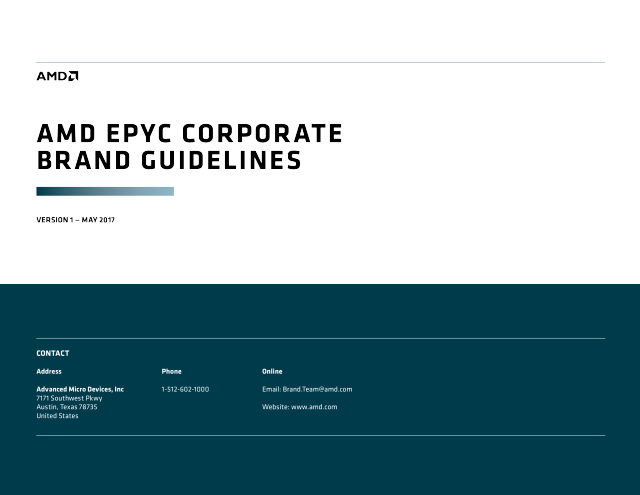Viewport: 640px width, 495px height.
Task: Click the 'Address' column heading
Action: (x=49, y=371)
